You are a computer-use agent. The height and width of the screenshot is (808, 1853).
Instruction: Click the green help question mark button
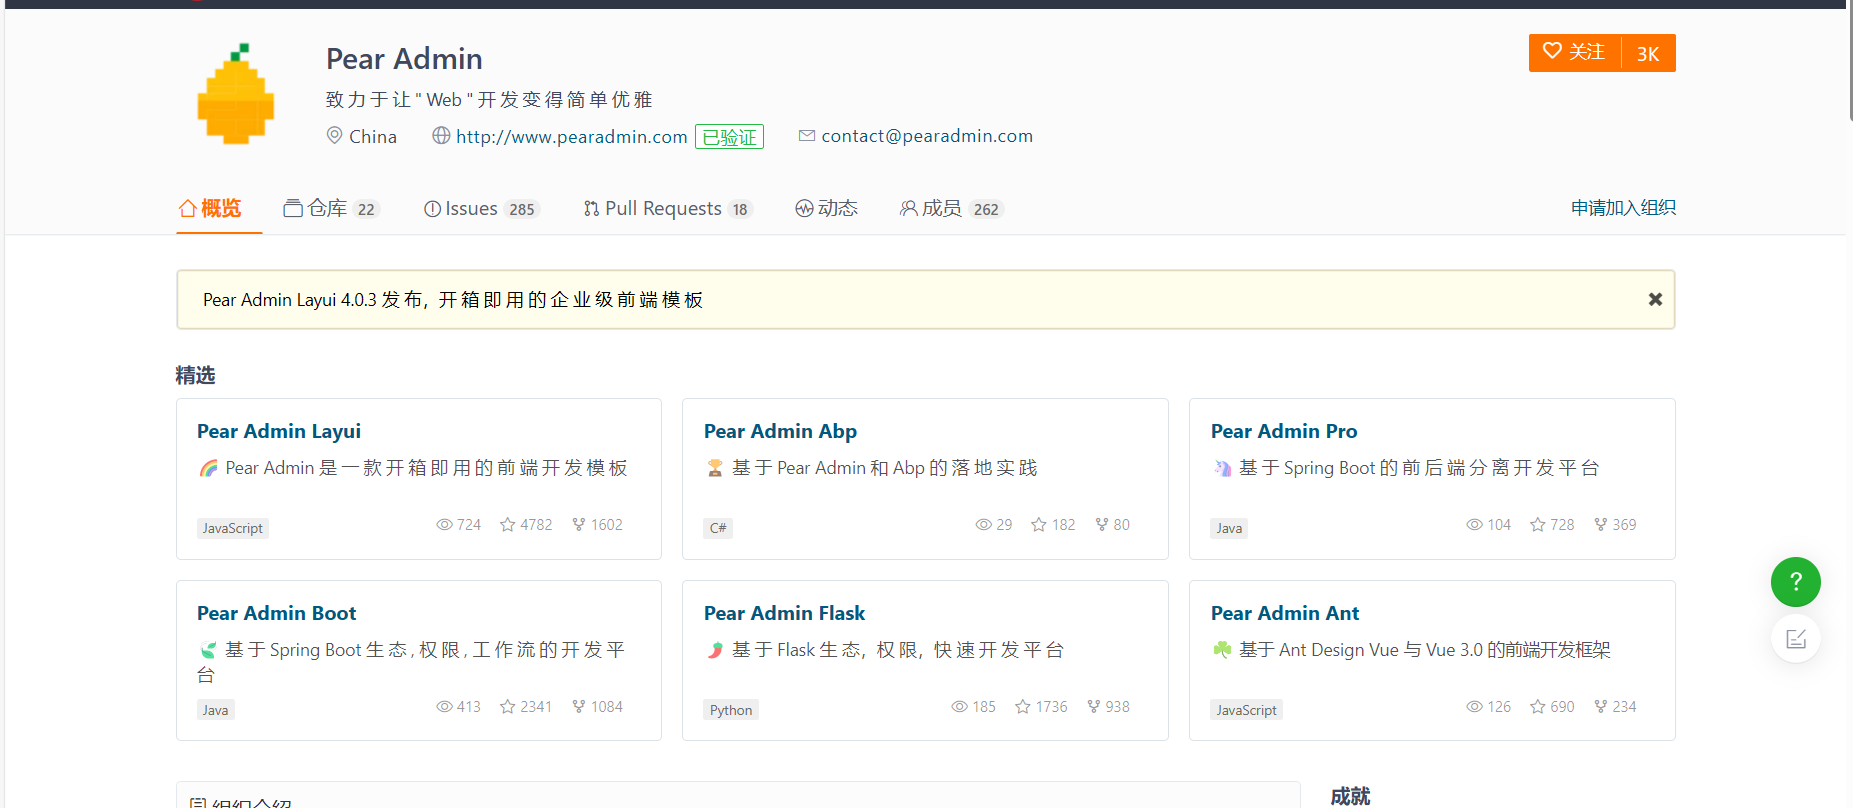click(x=1795, y=582)
